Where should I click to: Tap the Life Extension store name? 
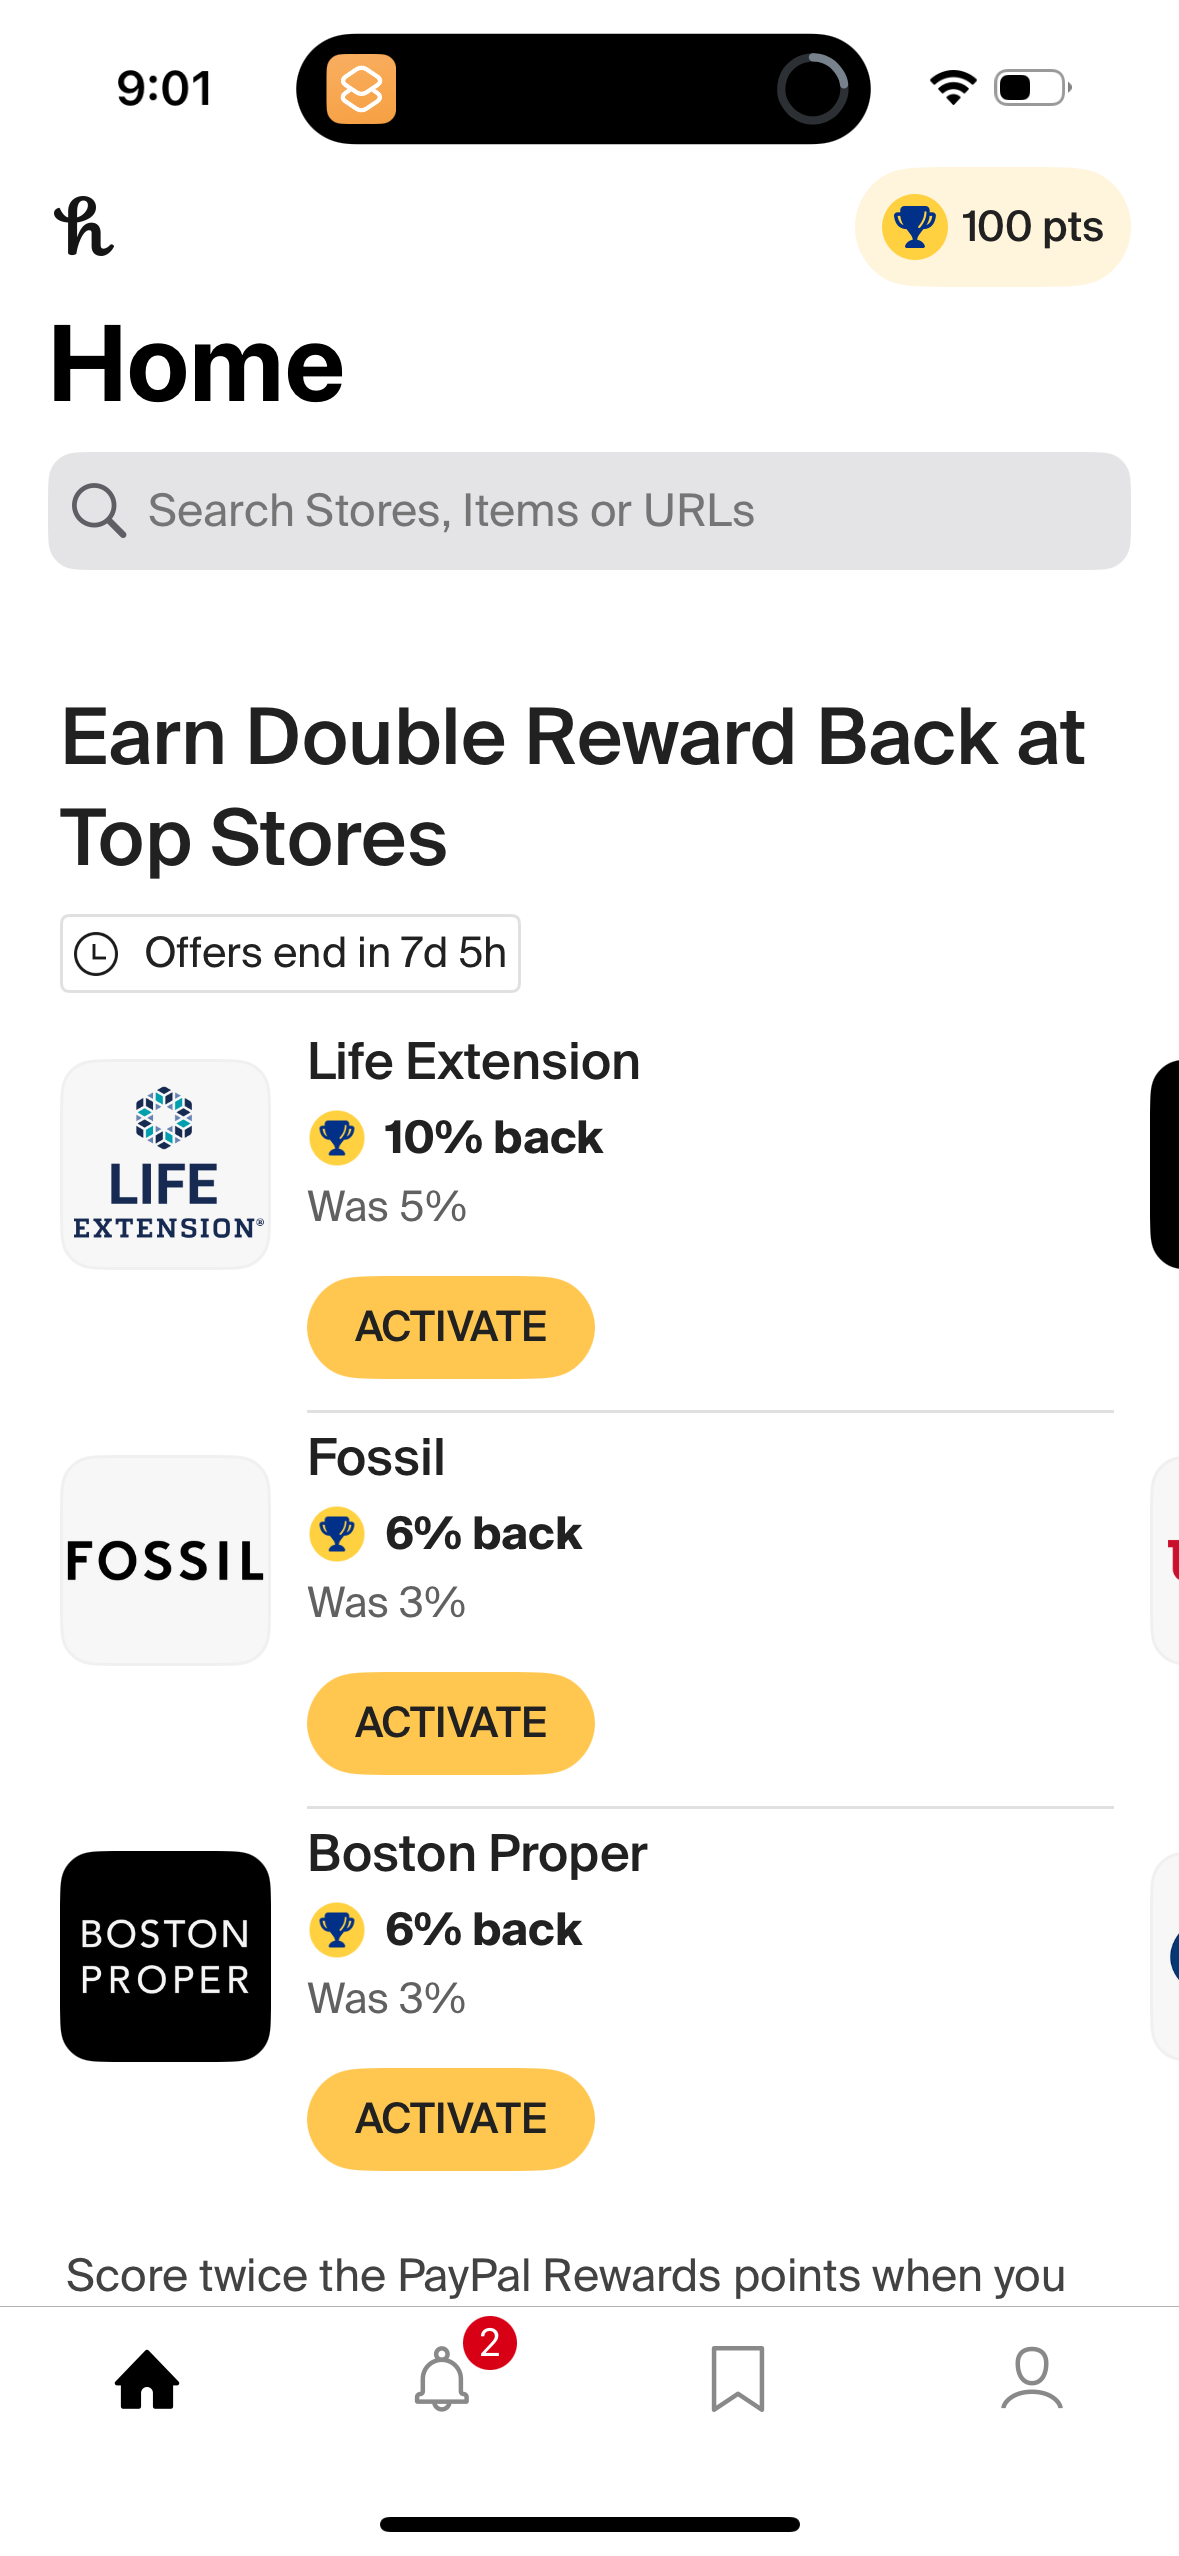473,1061
